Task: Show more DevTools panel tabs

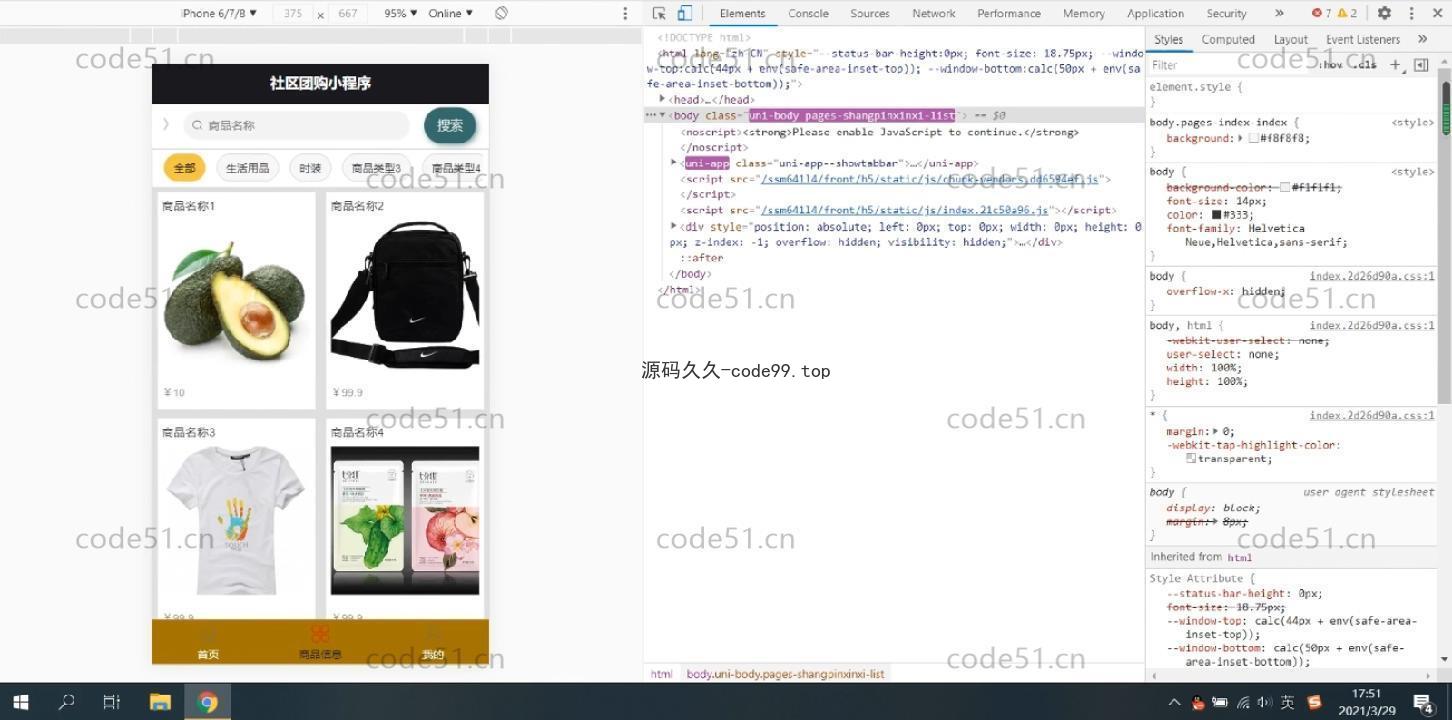Action: pyautogui.click(x=1279, y=13)
